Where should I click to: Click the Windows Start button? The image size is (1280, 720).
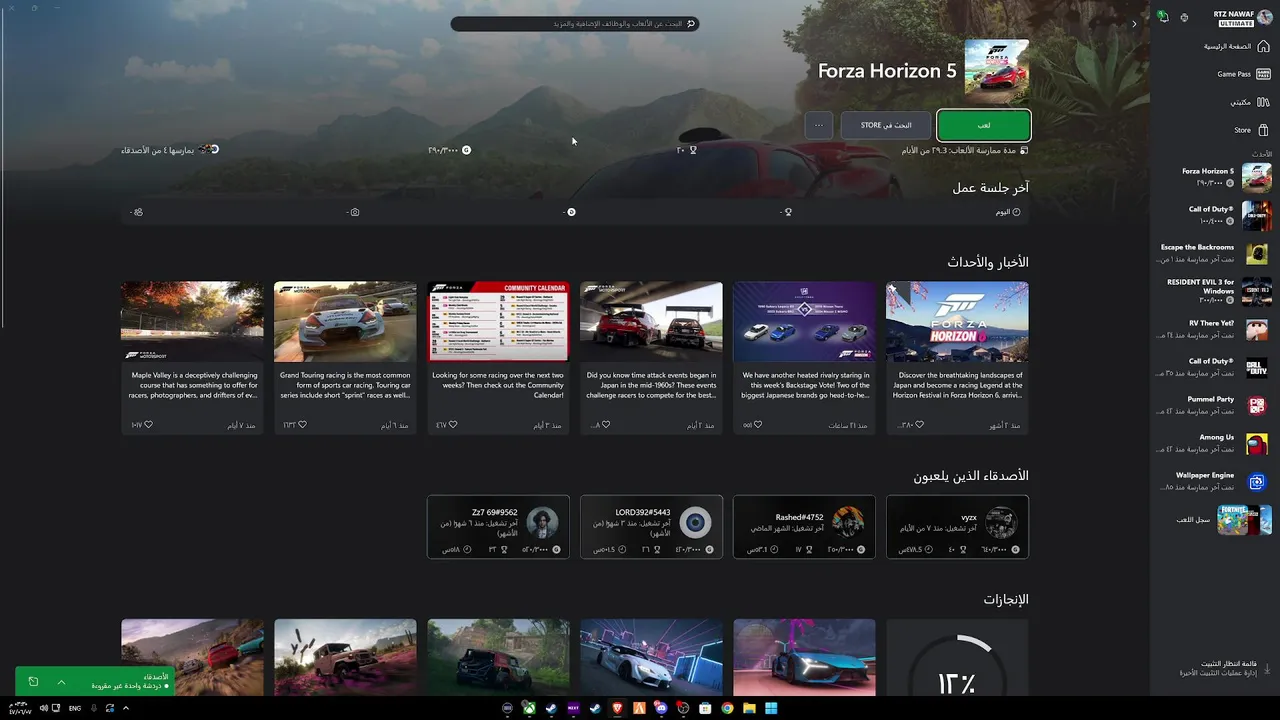click(x=771, y=708)
